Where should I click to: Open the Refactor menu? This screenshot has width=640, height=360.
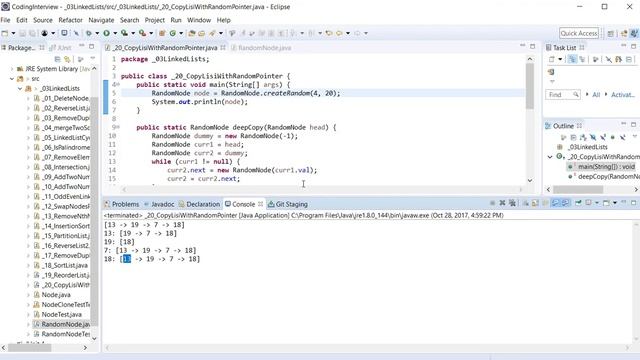click(70, 20)
